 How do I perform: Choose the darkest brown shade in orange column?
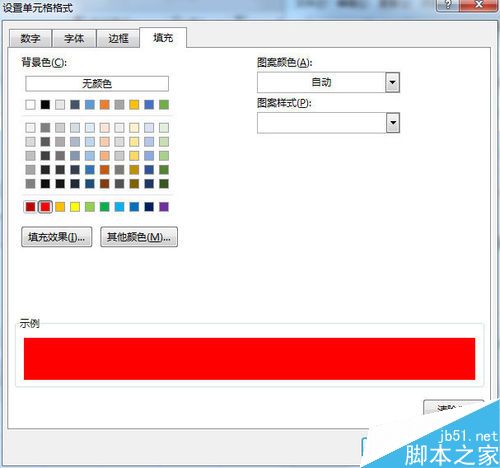105,184
